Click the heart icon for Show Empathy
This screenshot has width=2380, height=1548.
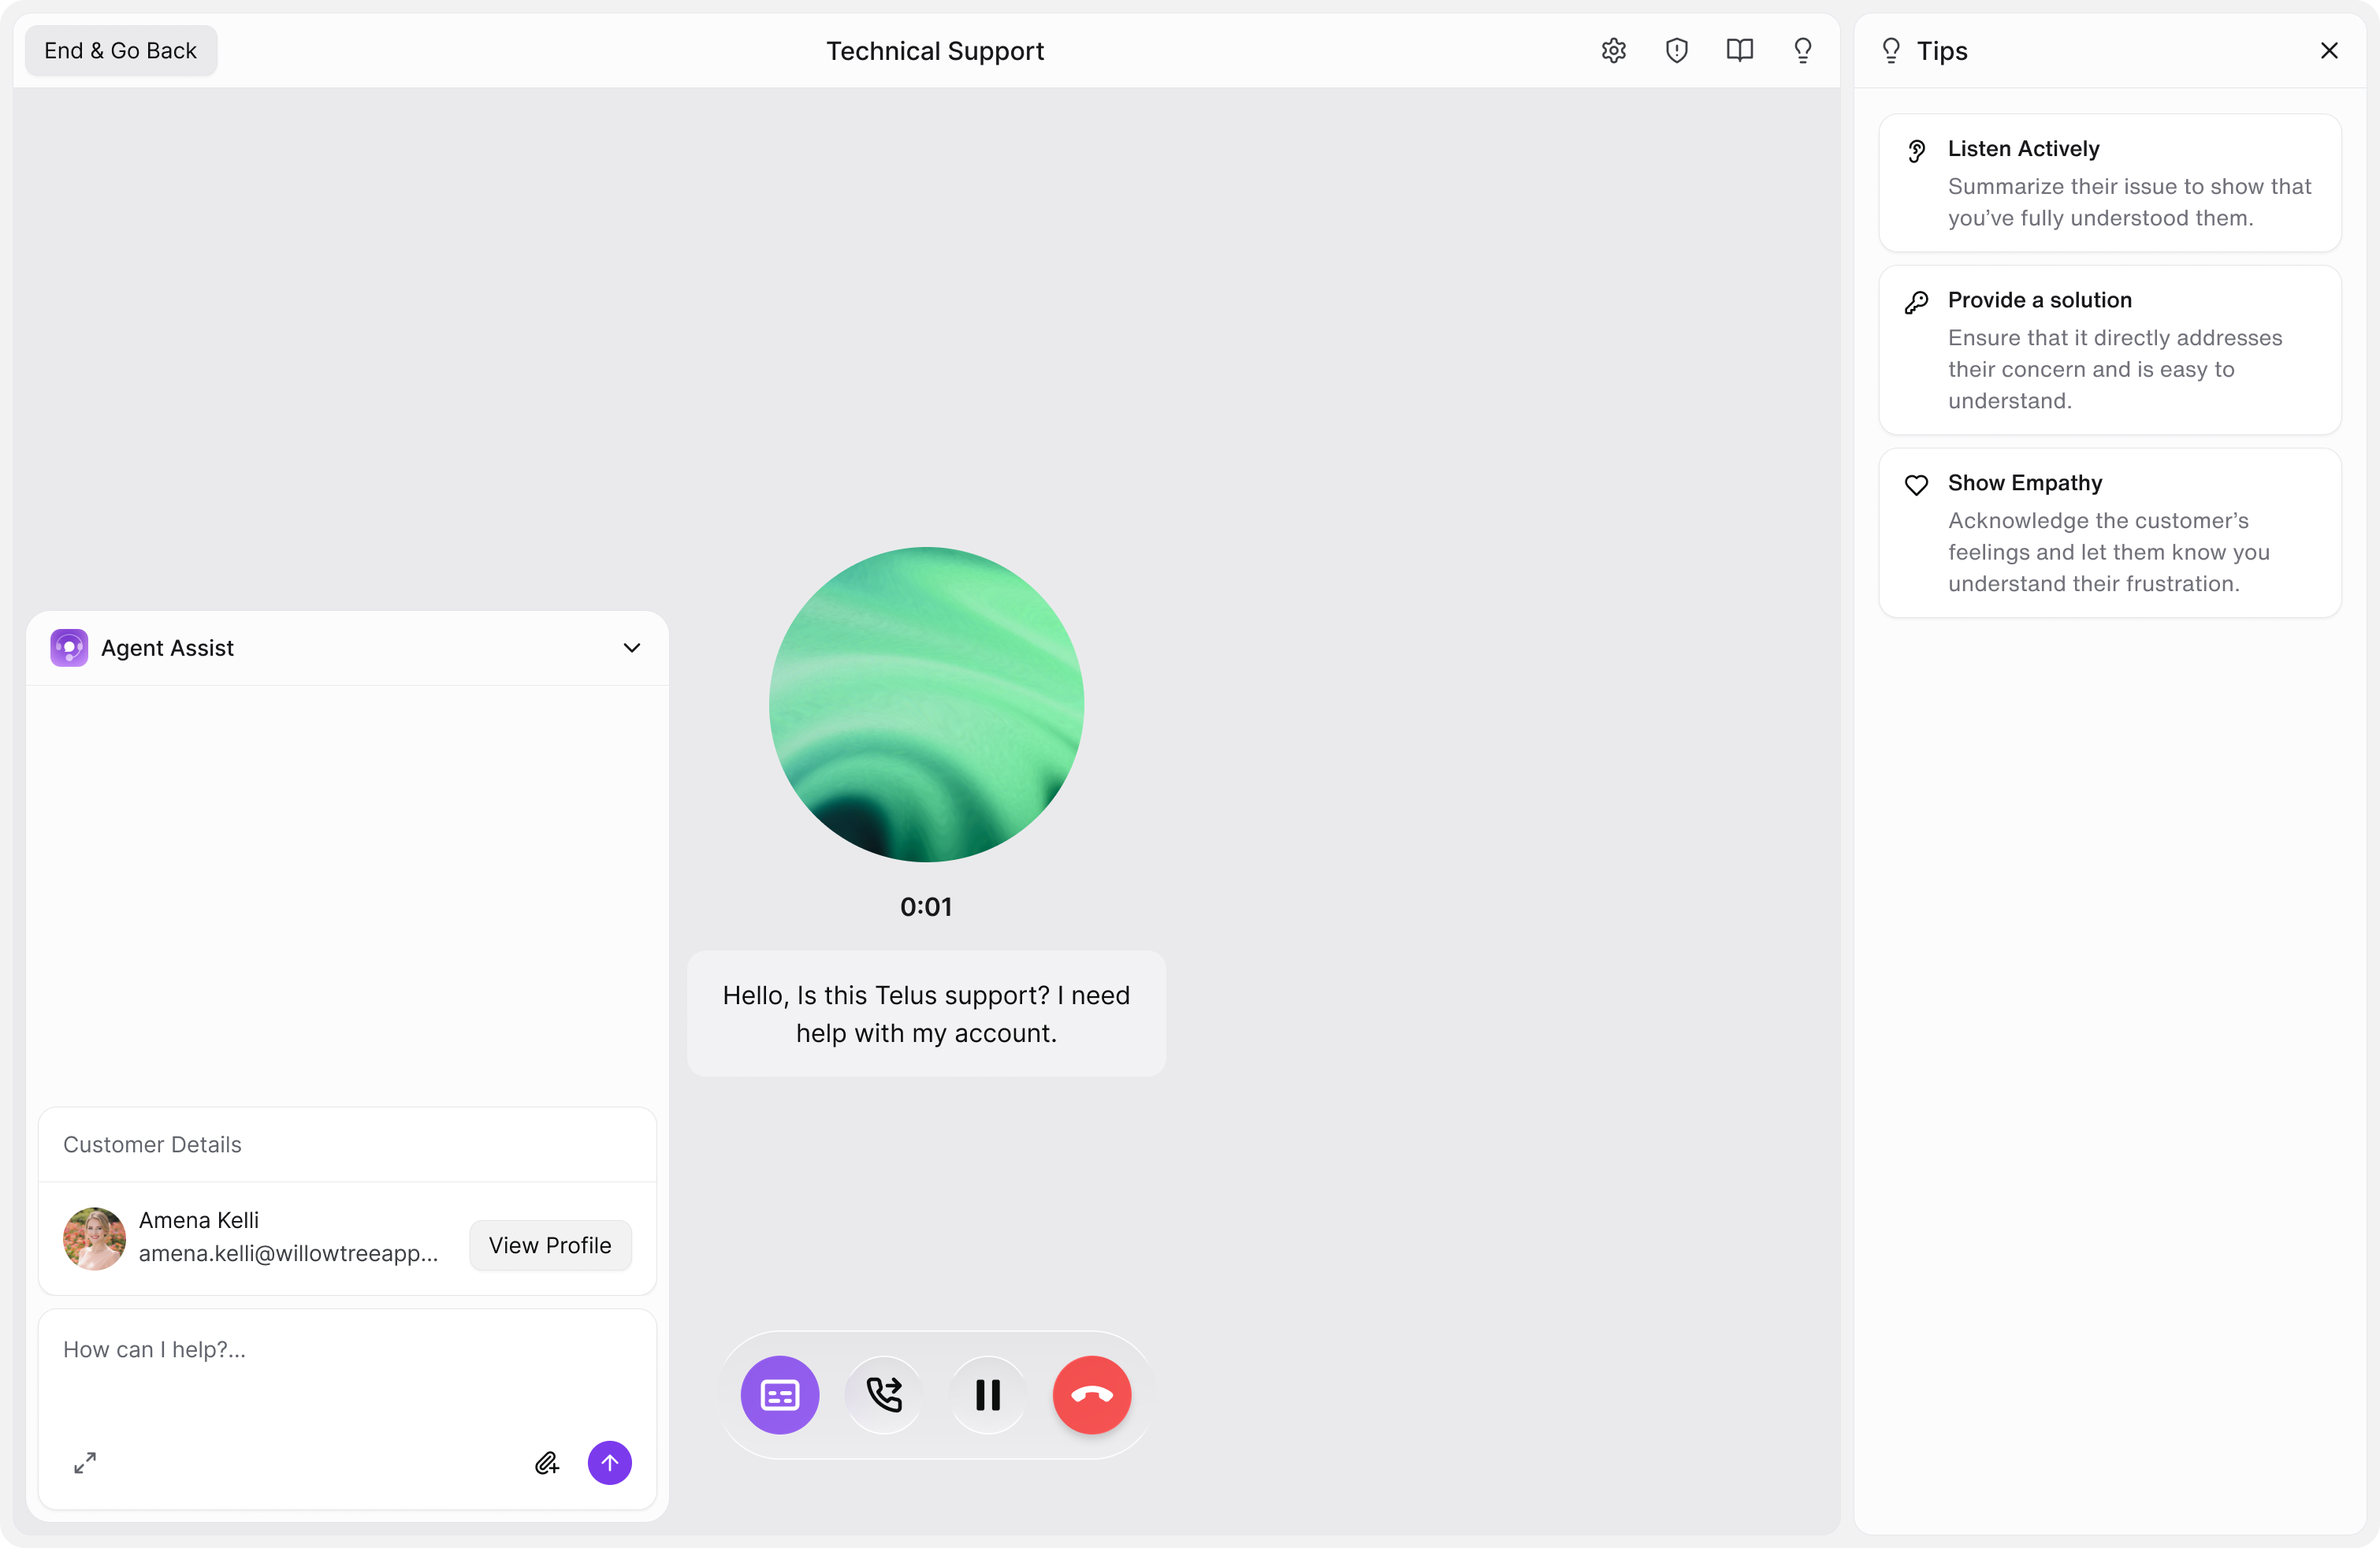pos(1915,484)
